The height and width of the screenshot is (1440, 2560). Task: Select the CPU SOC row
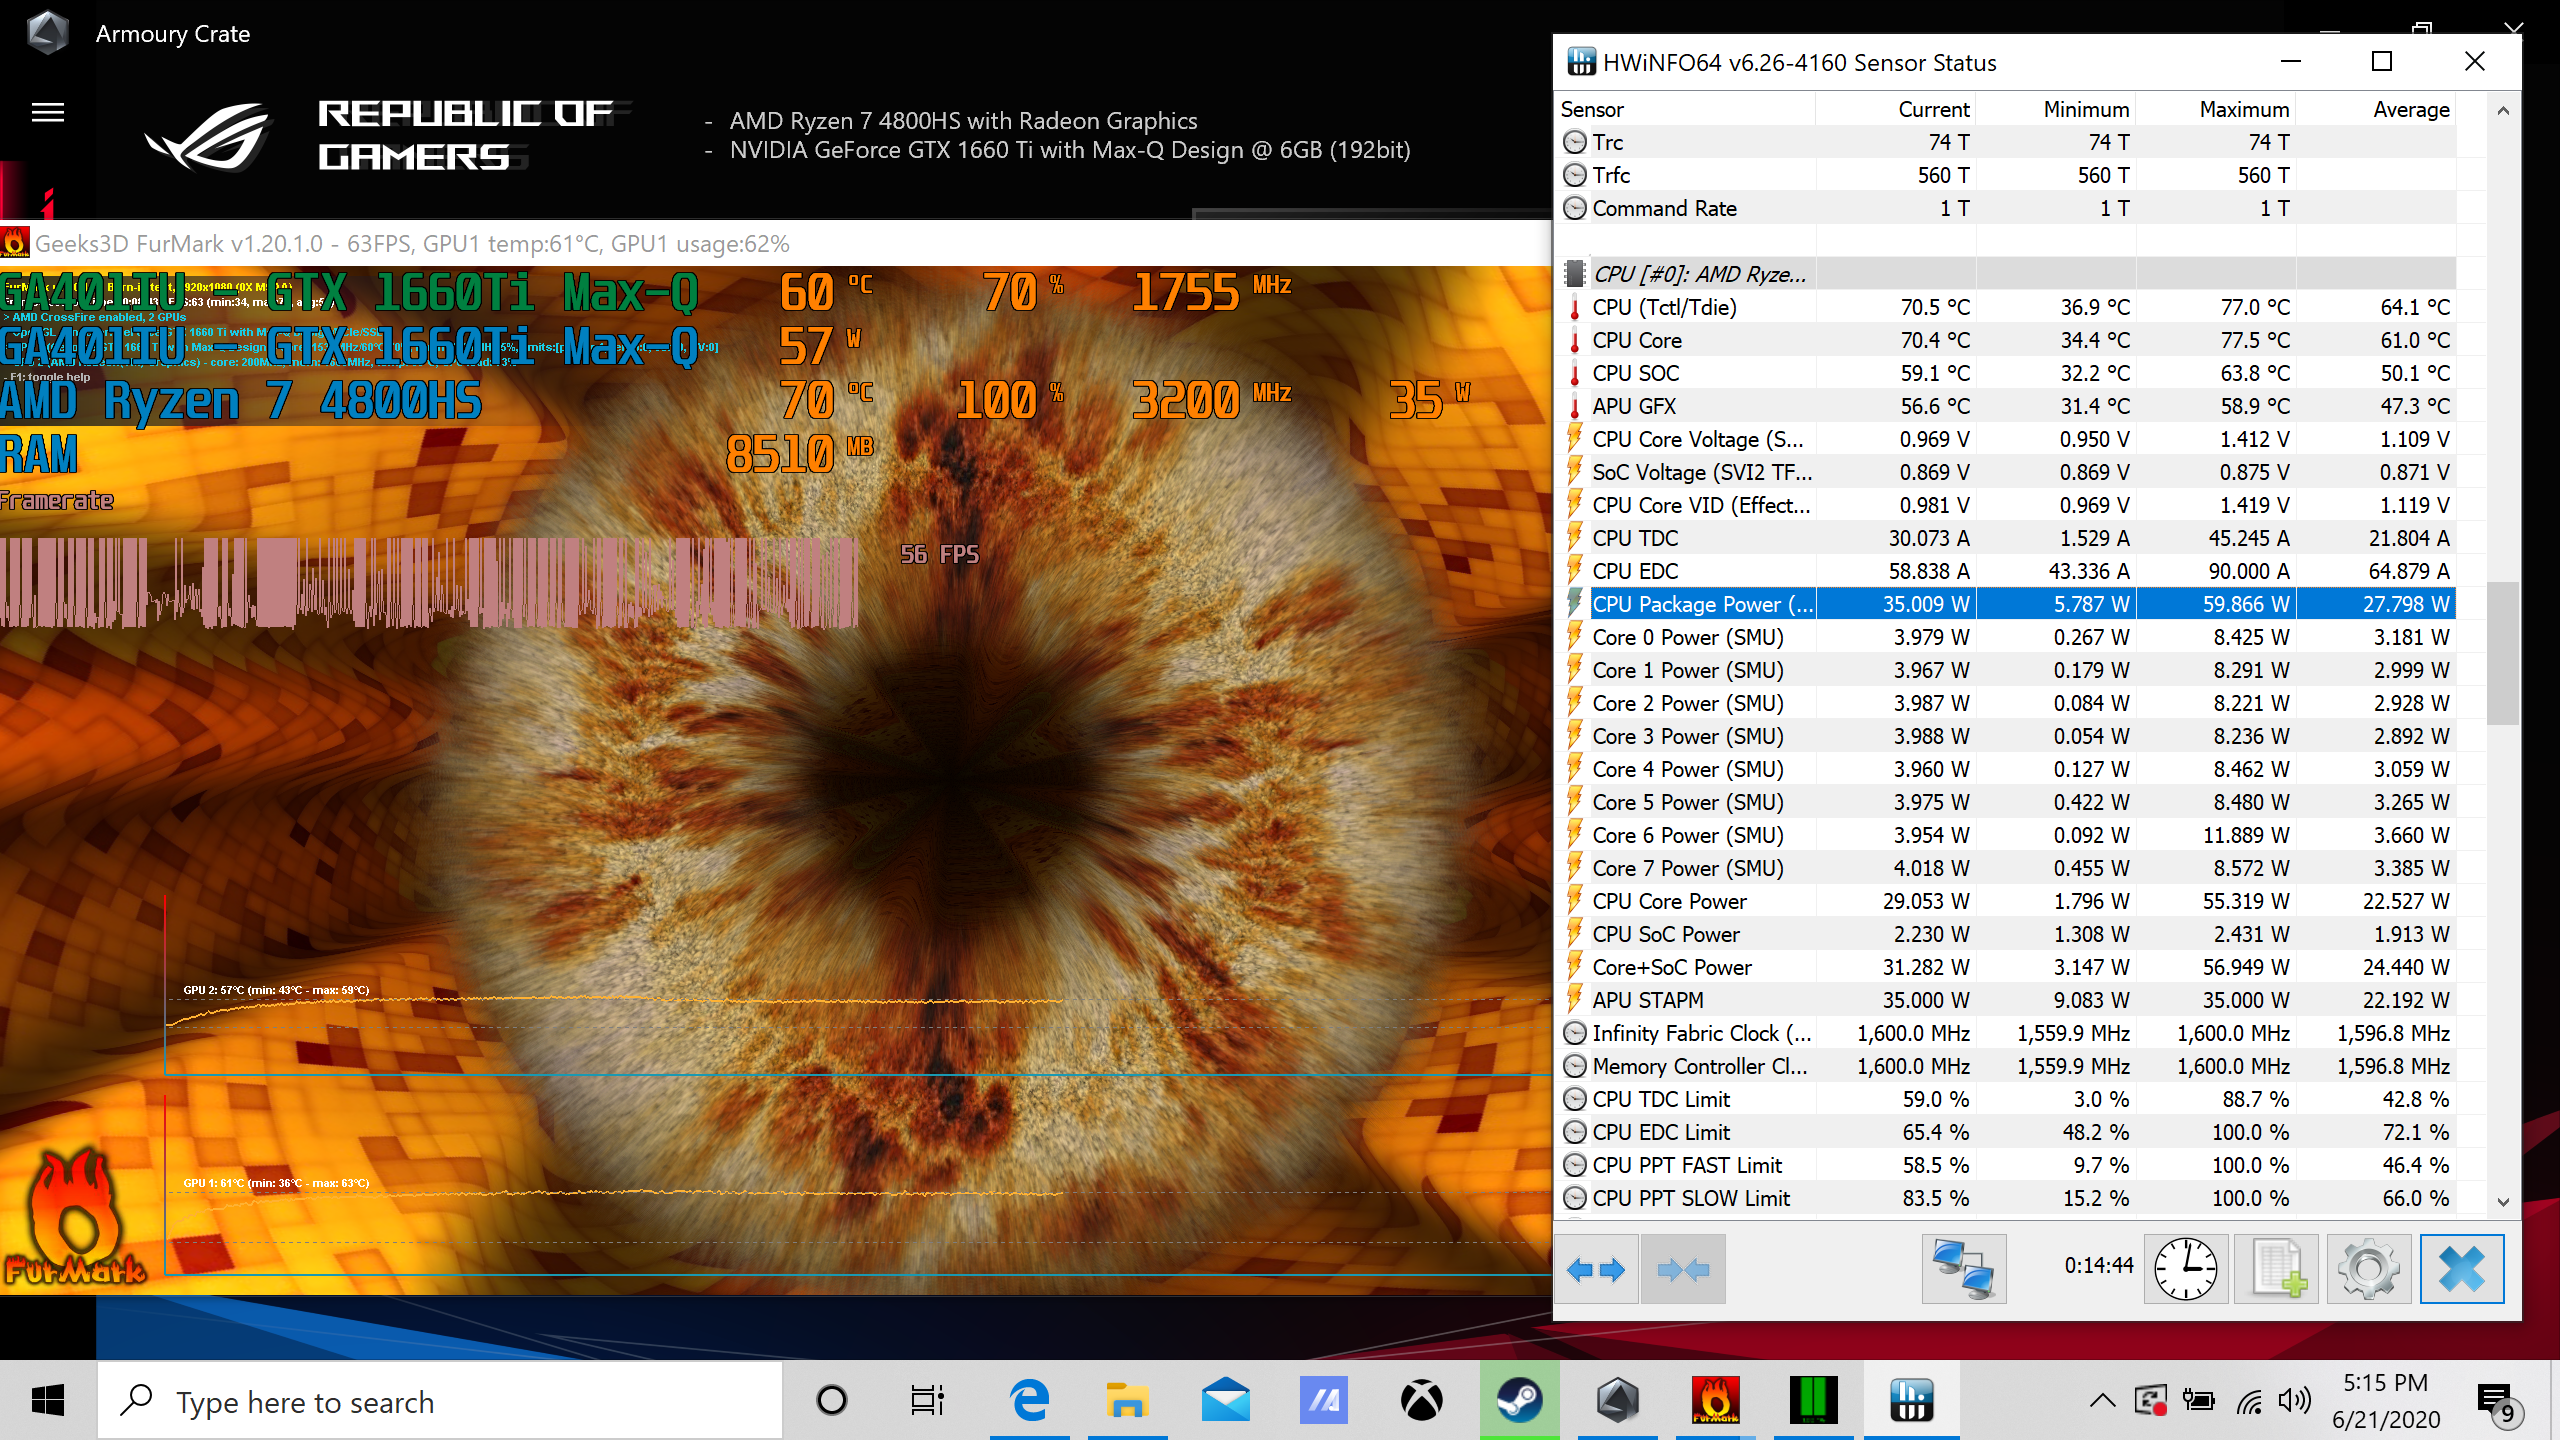pos(2007,373)
